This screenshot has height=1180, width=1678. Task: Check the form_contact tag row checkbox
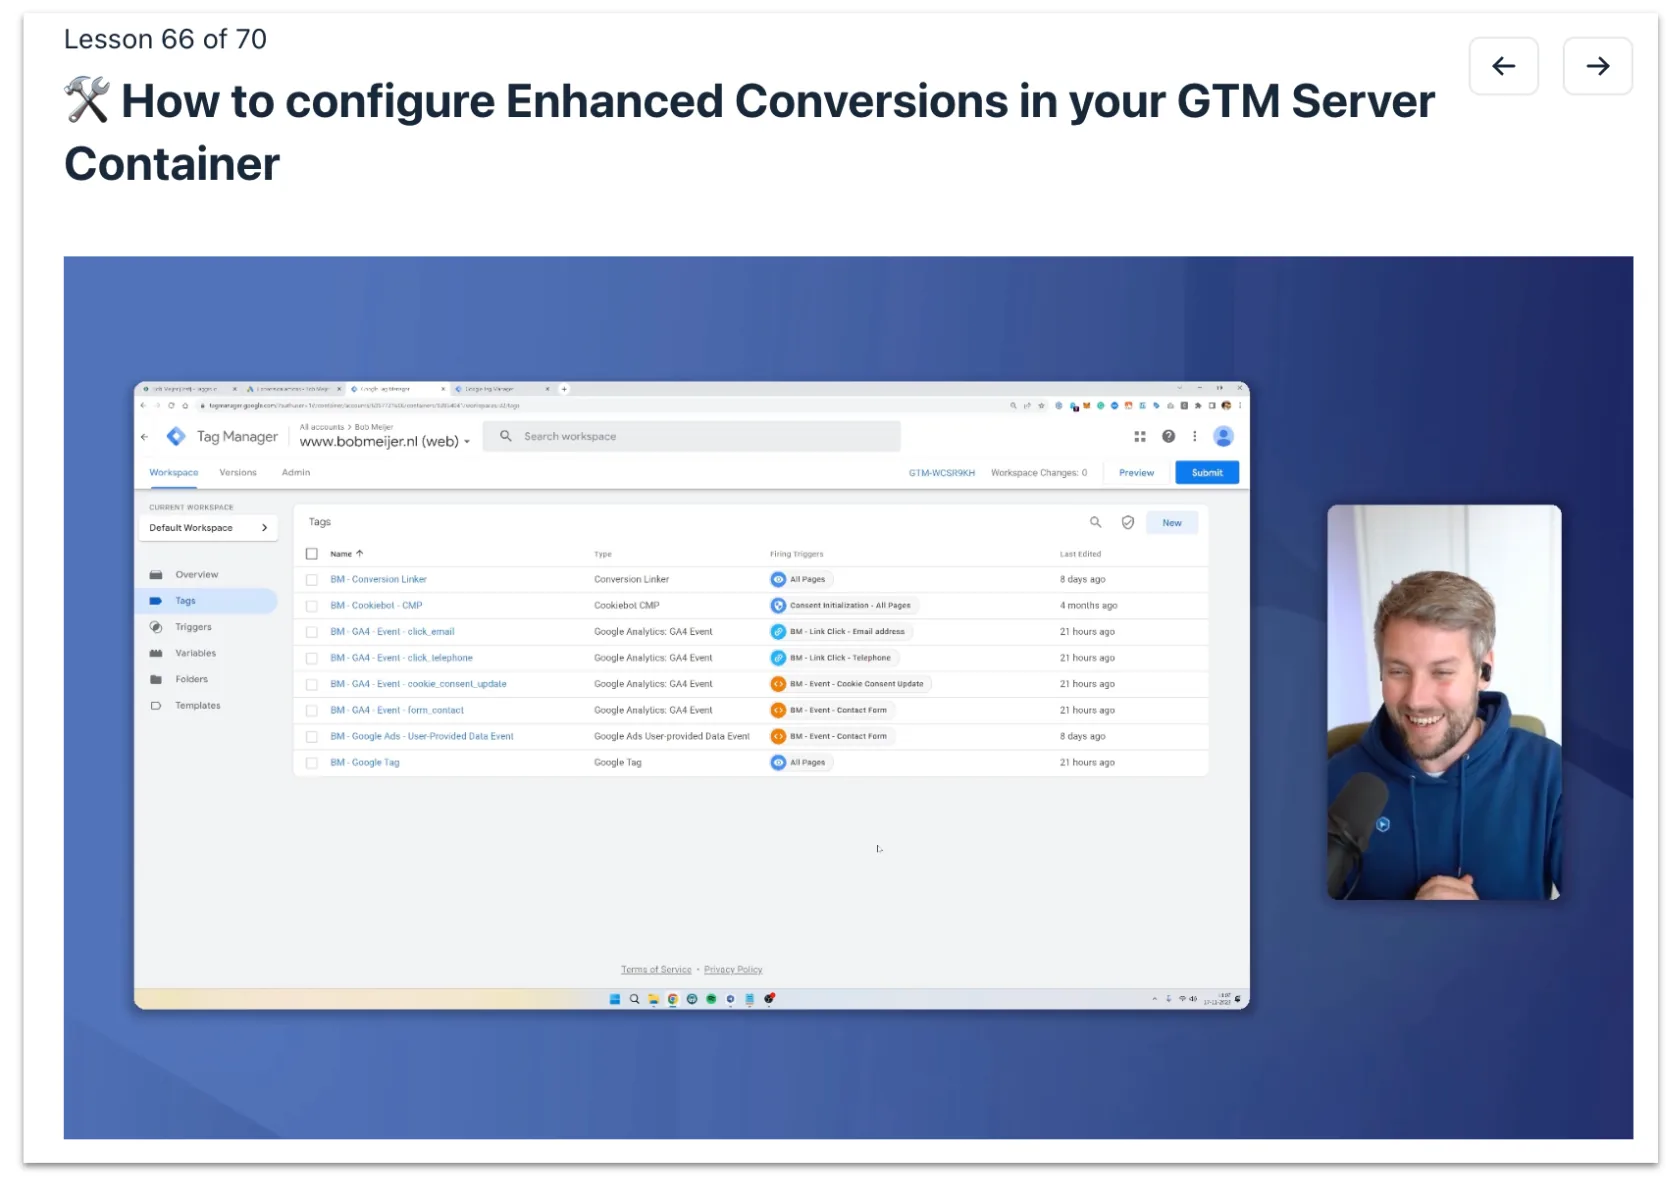point(312,710)
